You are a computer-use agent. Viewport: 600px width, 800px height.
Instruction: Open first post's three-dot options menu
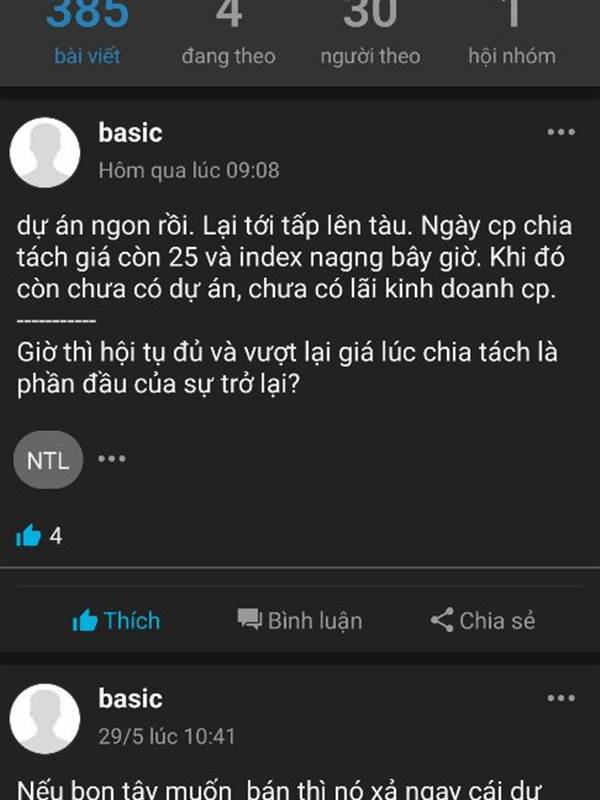pos(561,132)
